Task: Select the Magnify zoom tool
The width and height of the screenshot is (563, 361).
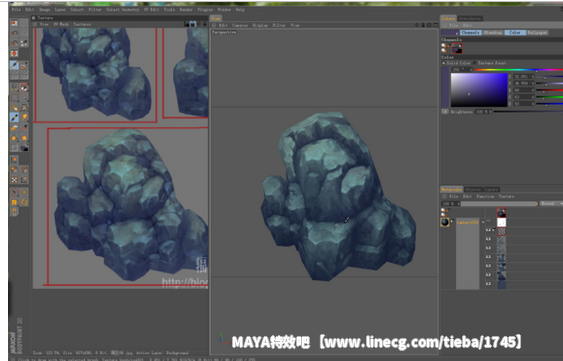Action: 14,87
